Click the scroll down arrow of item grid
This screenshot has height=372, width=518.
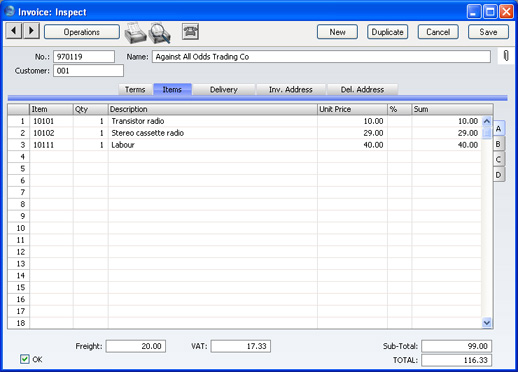487,322
